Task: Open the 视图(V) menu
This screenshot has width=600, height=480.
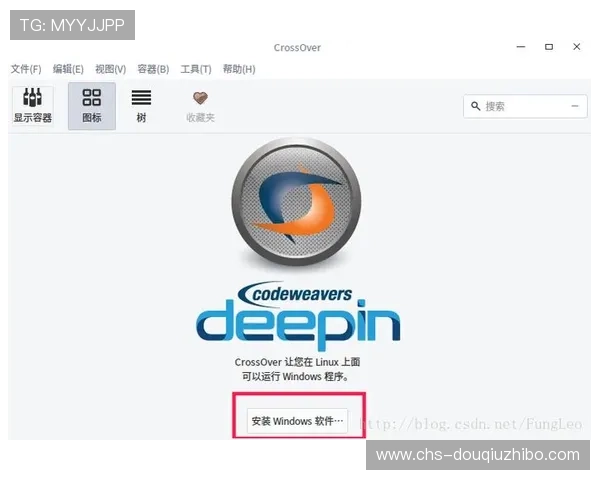Action: pos(111,69)
